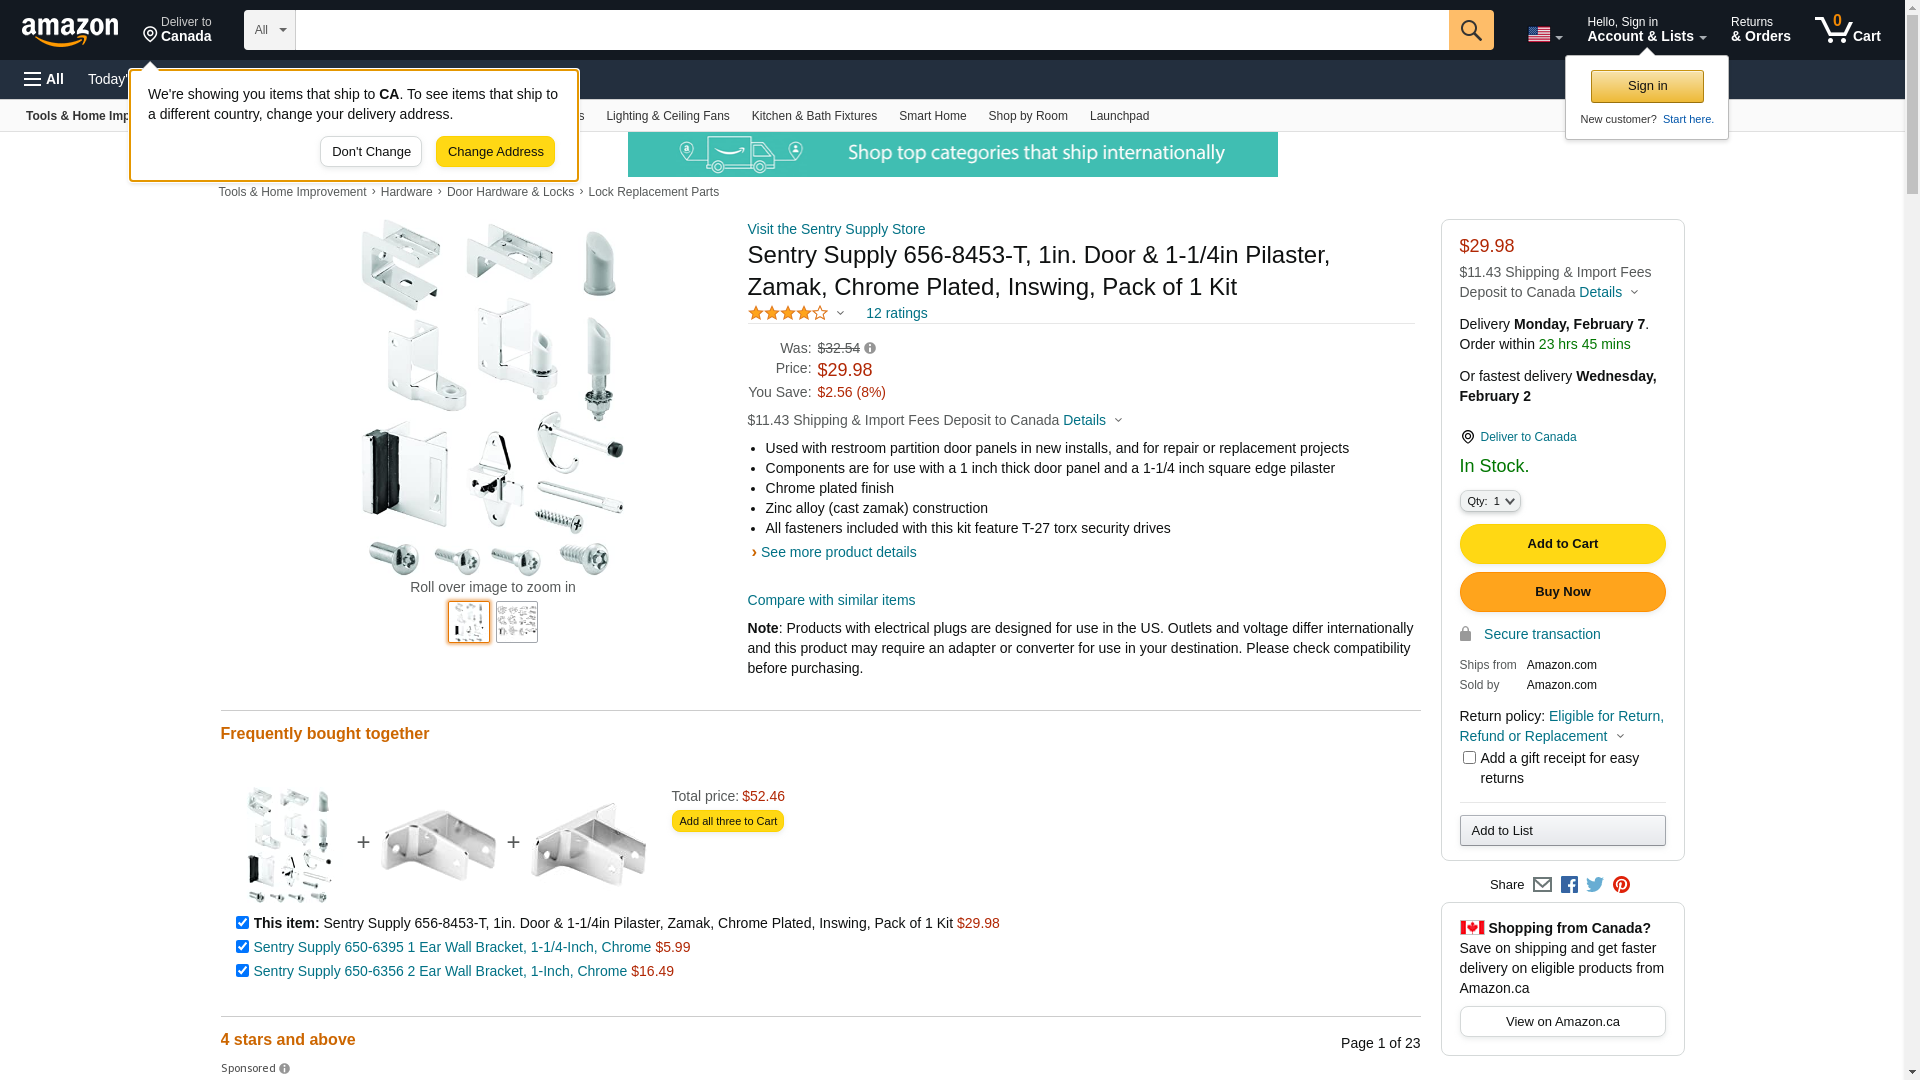Viewport: 1920px width, 1080px height.
Task: Open Lighting & Ceiling Fans menu
Action: pyautogui.click(x=668, y=116)
